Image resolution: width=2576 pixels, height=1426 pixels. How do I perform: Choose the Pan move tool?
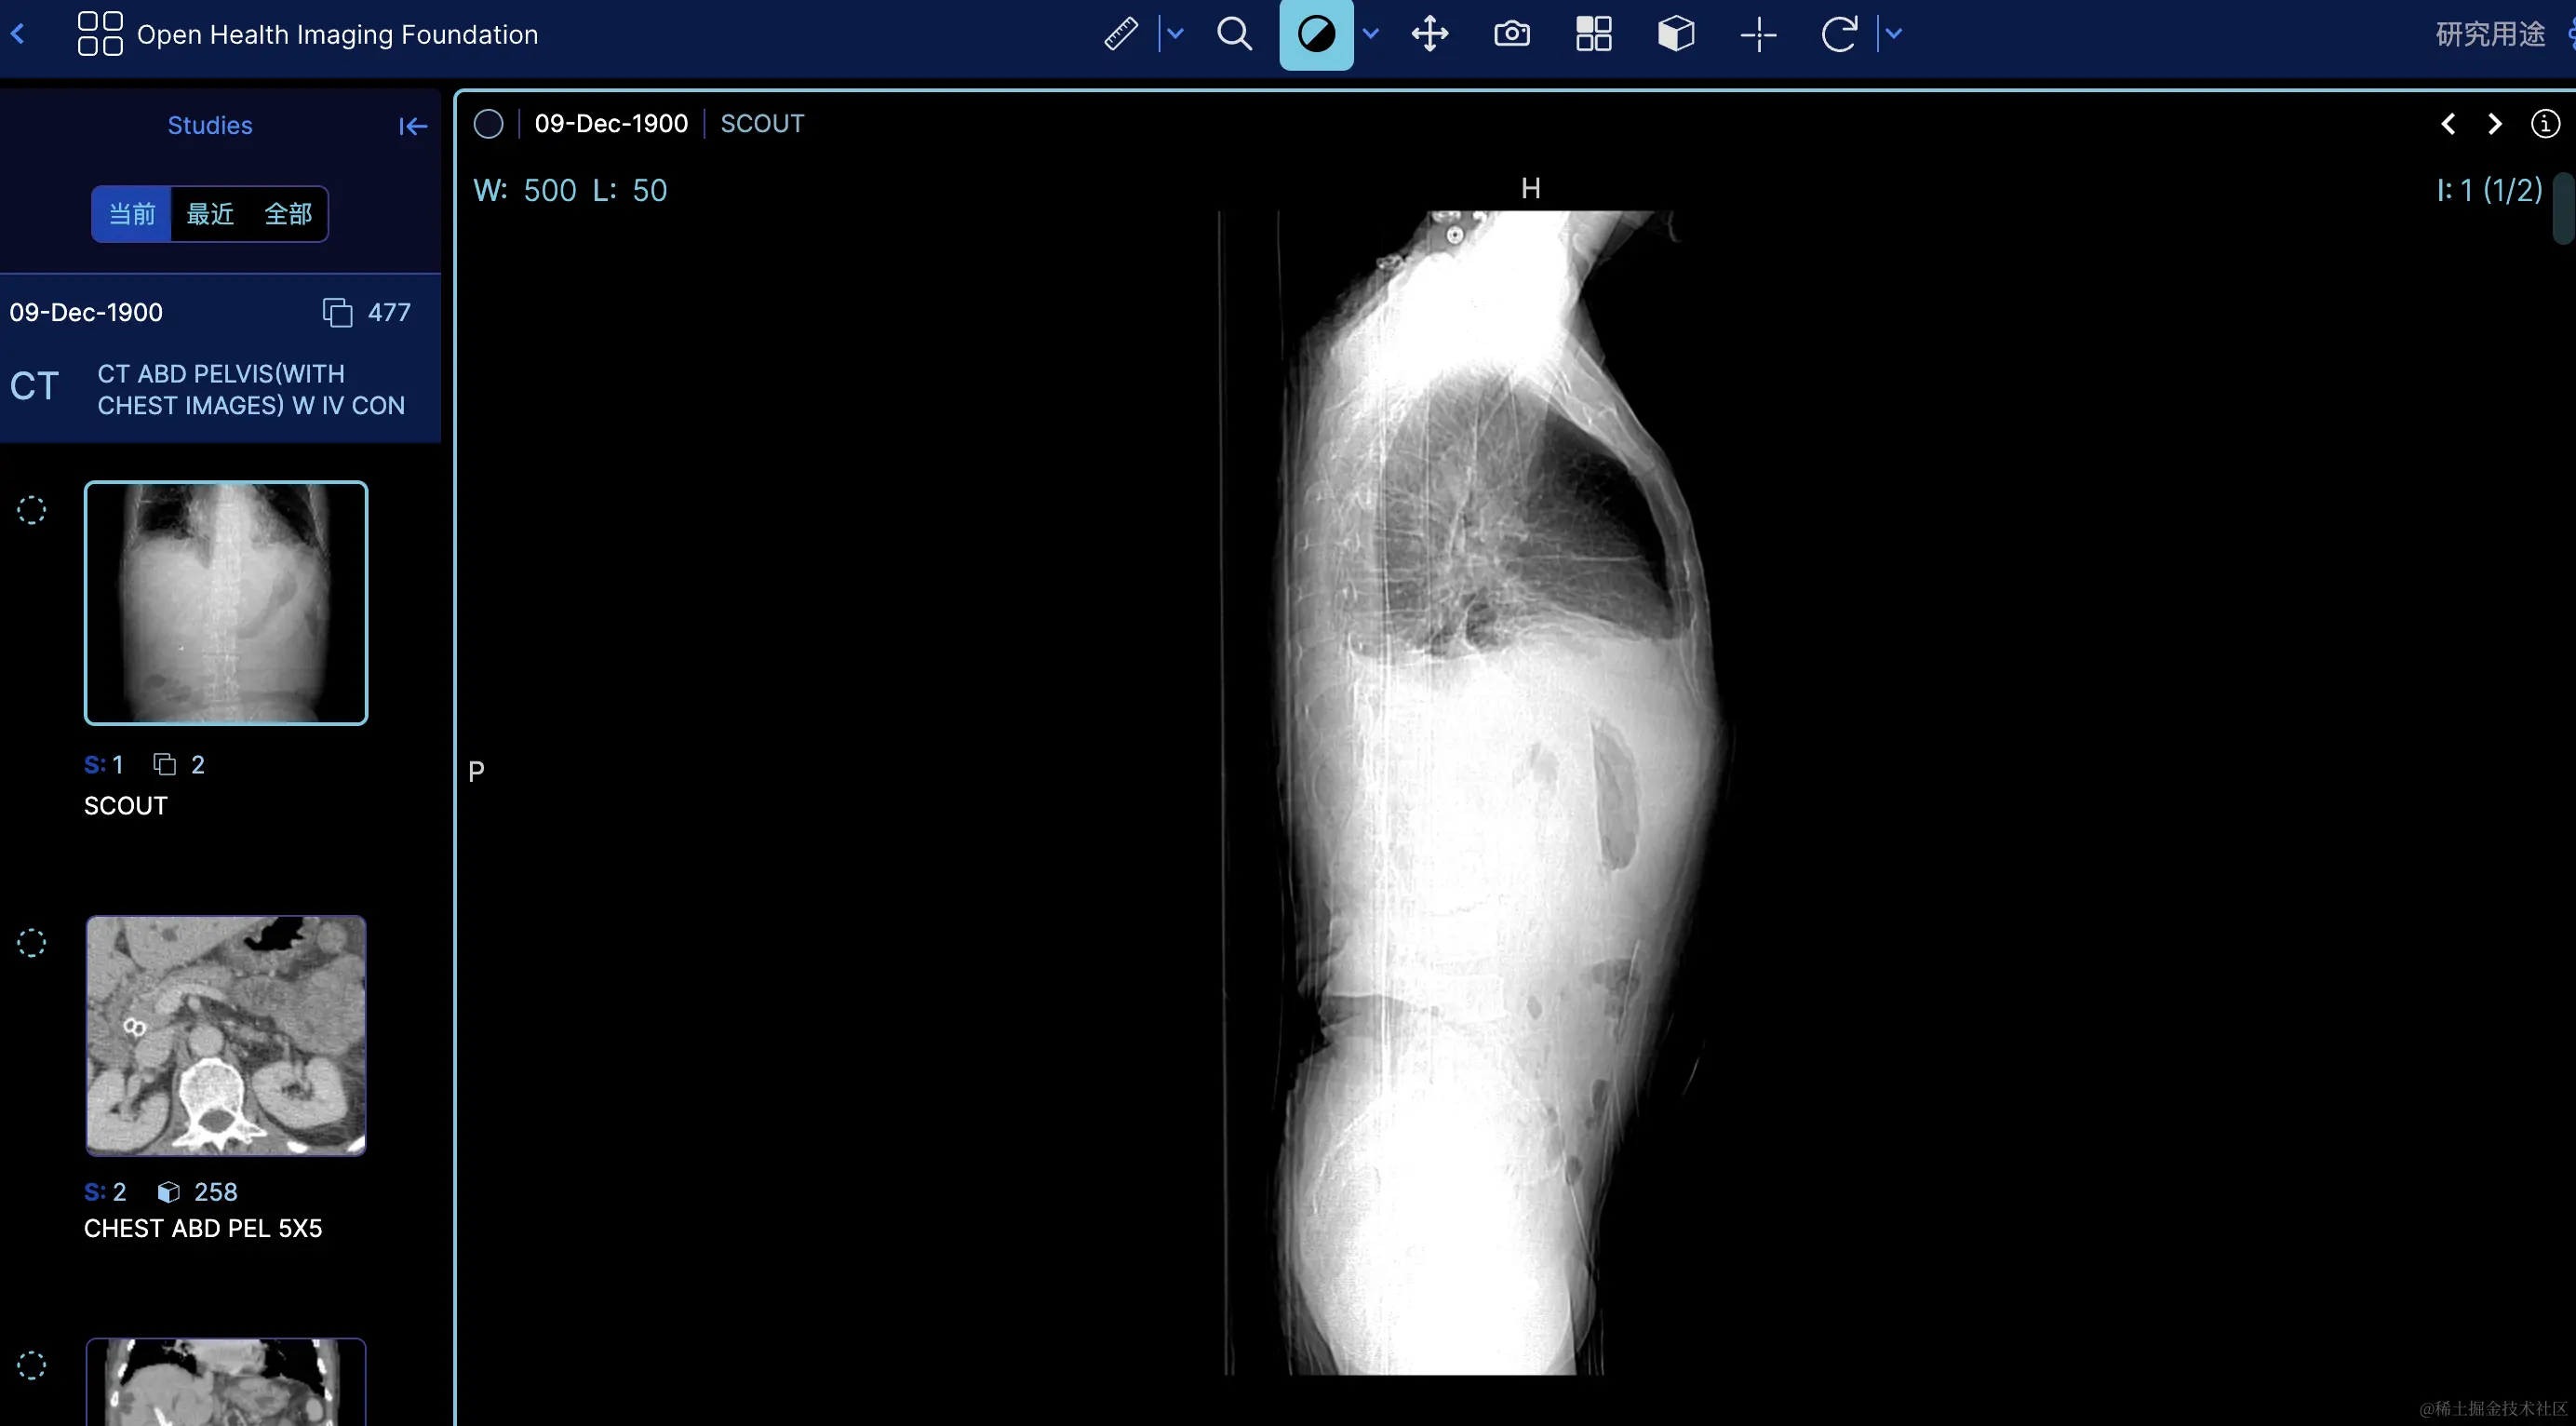click(1430, 34)
